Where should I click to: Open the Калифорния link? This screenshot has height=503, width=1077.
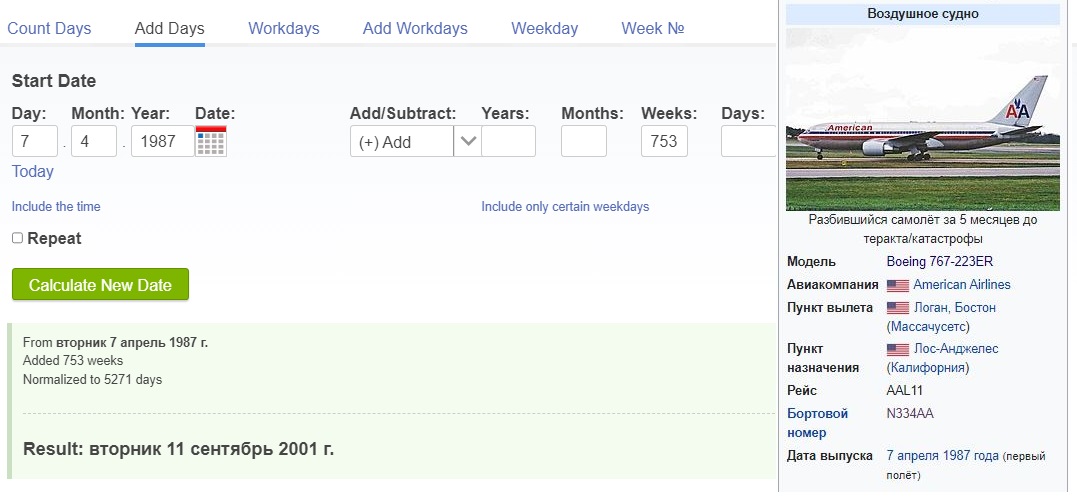[x=928, y=368]
